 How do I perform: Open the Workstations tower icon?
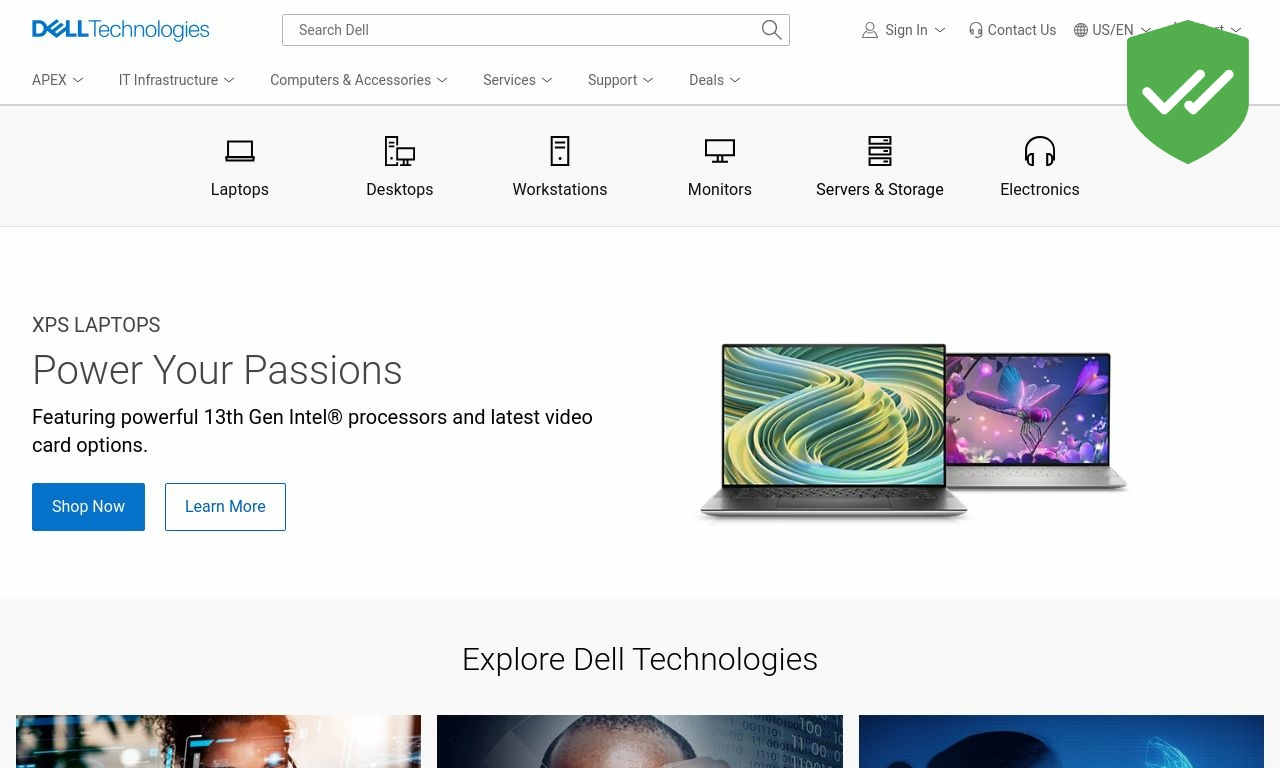pyautogui.click(x=560, y=151)
